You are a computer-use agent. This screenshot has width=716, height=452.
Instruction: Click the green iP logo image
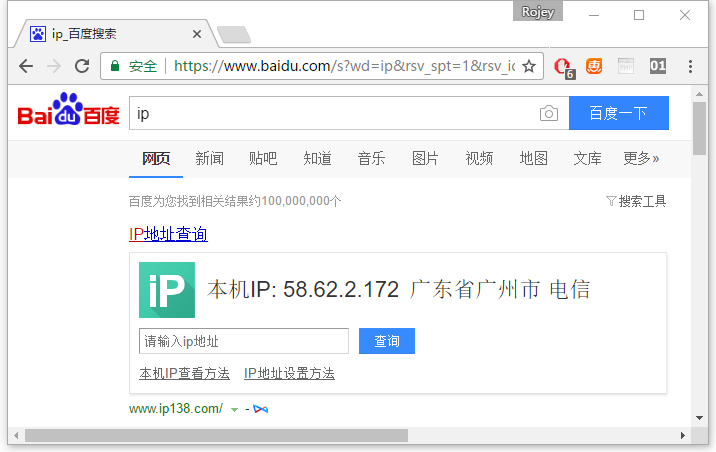click(167, 290)
